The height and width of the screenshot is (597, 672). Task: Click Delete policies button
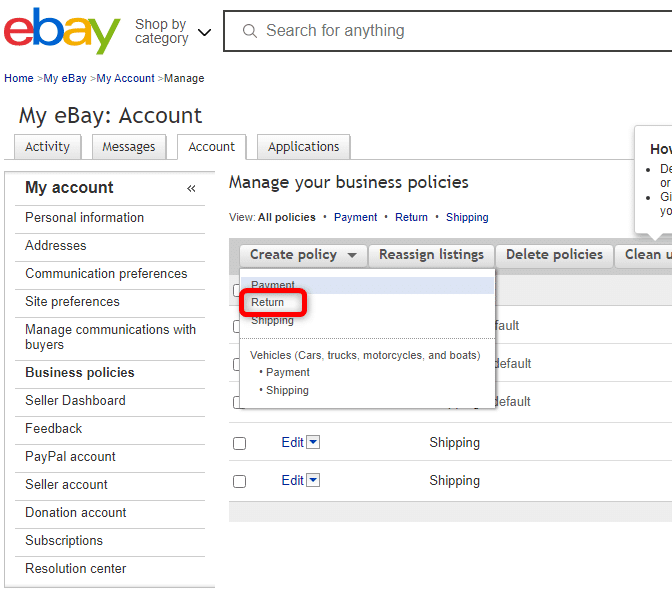pyautogui.click(x=554, y=255)
